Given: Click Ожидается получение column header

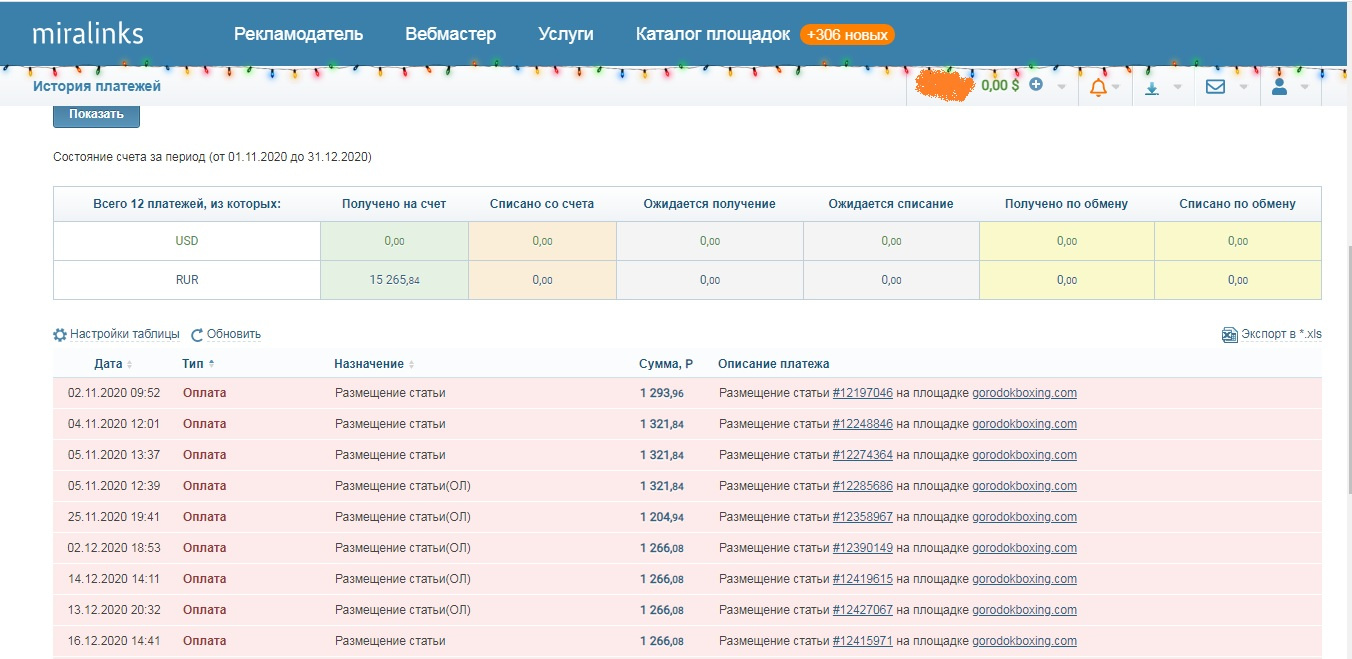Looking at the screenshot, I should pyautogui.click(x=710, y=204).
